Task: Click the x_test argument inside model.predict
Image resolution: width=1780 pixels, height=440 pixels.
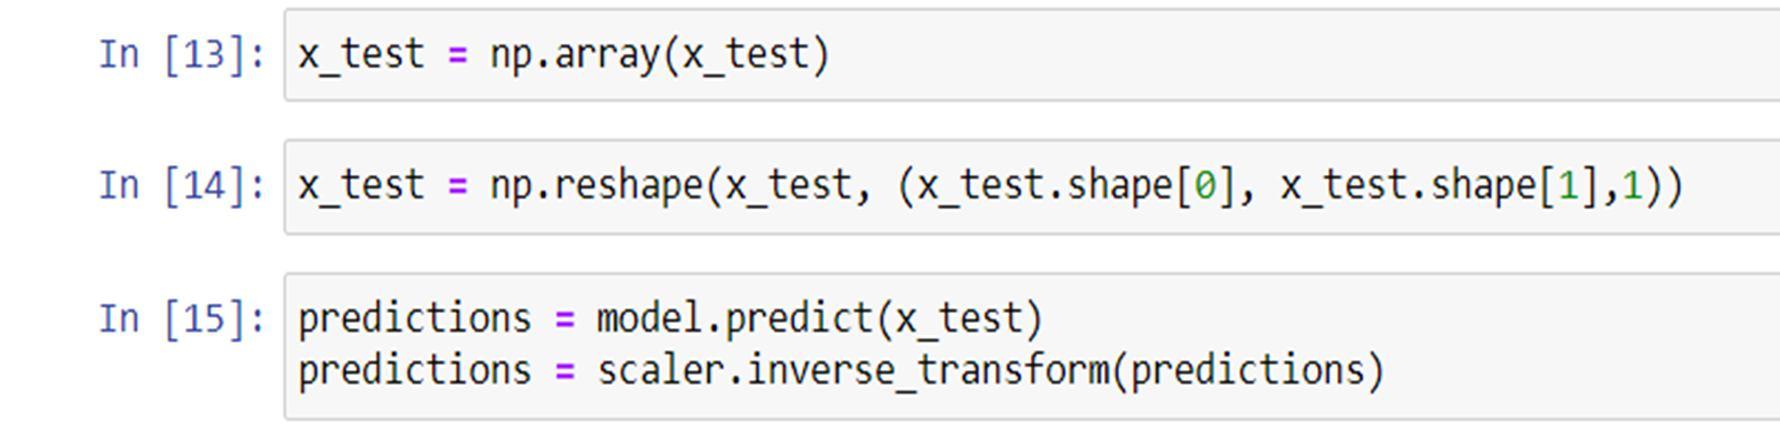Action: pos(957,319)
